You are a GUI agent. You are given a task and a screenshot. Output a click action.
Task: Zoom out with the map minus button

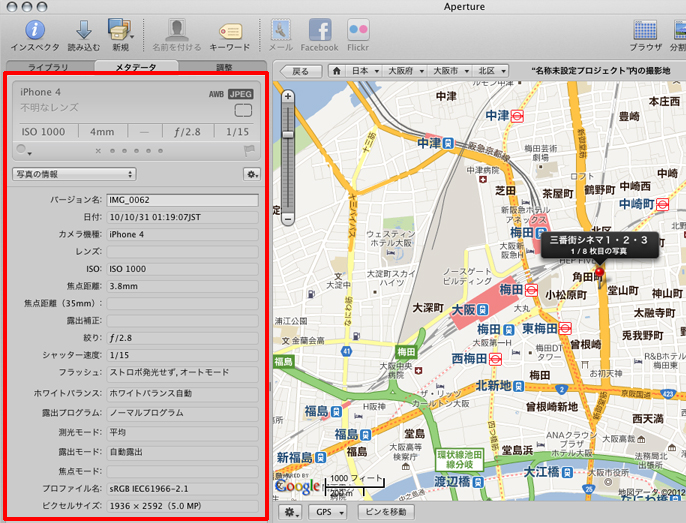click(x=287, y=218)
